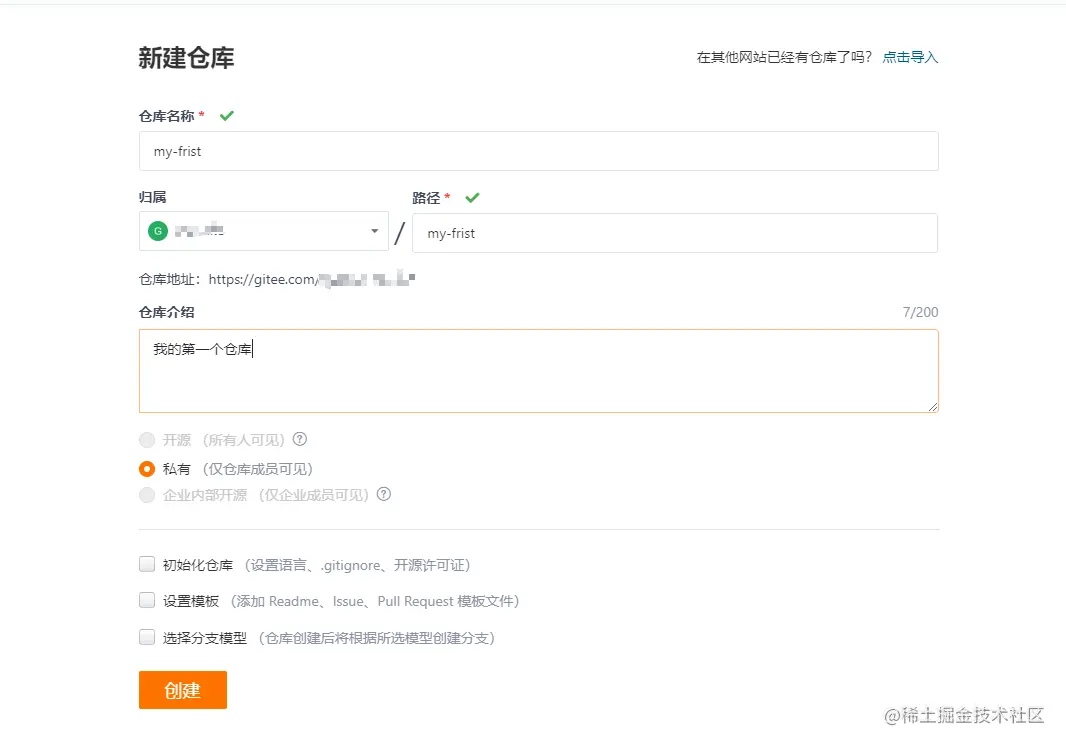Click the 新建仓库 page heading
This screenshot has width=1066, height=747.
point(186,58)
